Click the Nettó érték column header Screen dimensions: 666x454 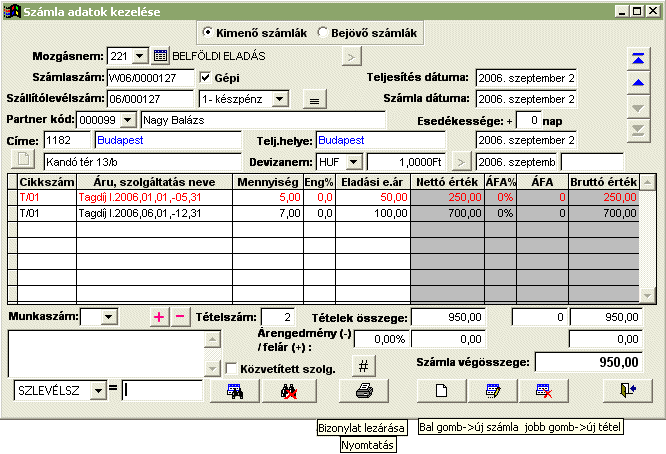tap(447, 182)
